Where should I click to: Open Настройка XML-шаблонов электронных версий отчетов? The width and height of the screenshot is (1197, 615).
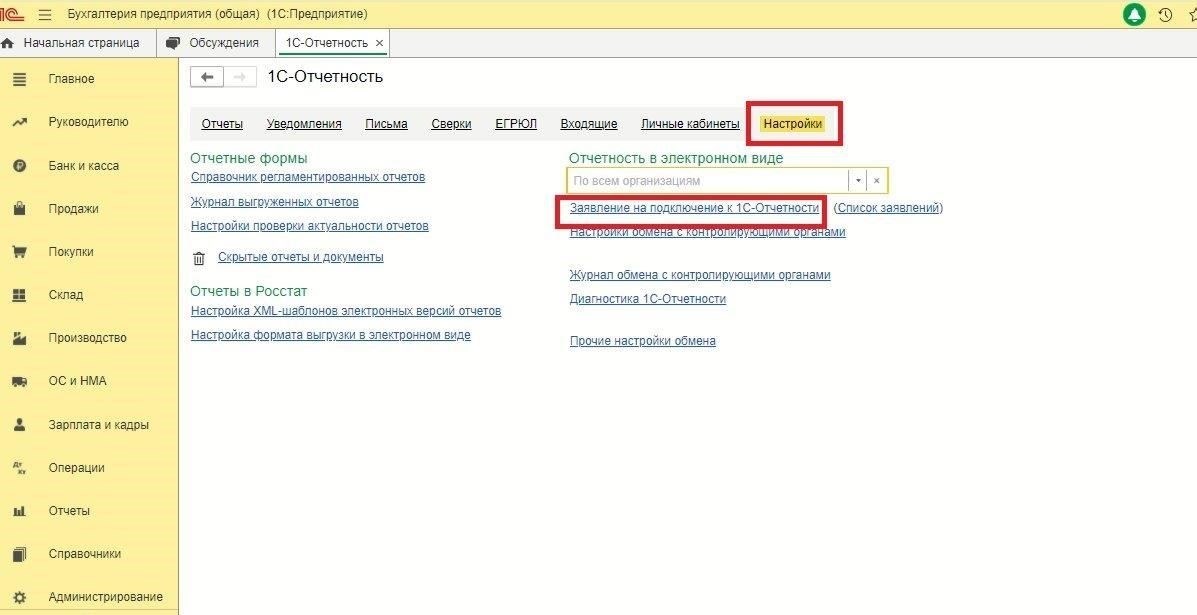[x=346, y=311]
